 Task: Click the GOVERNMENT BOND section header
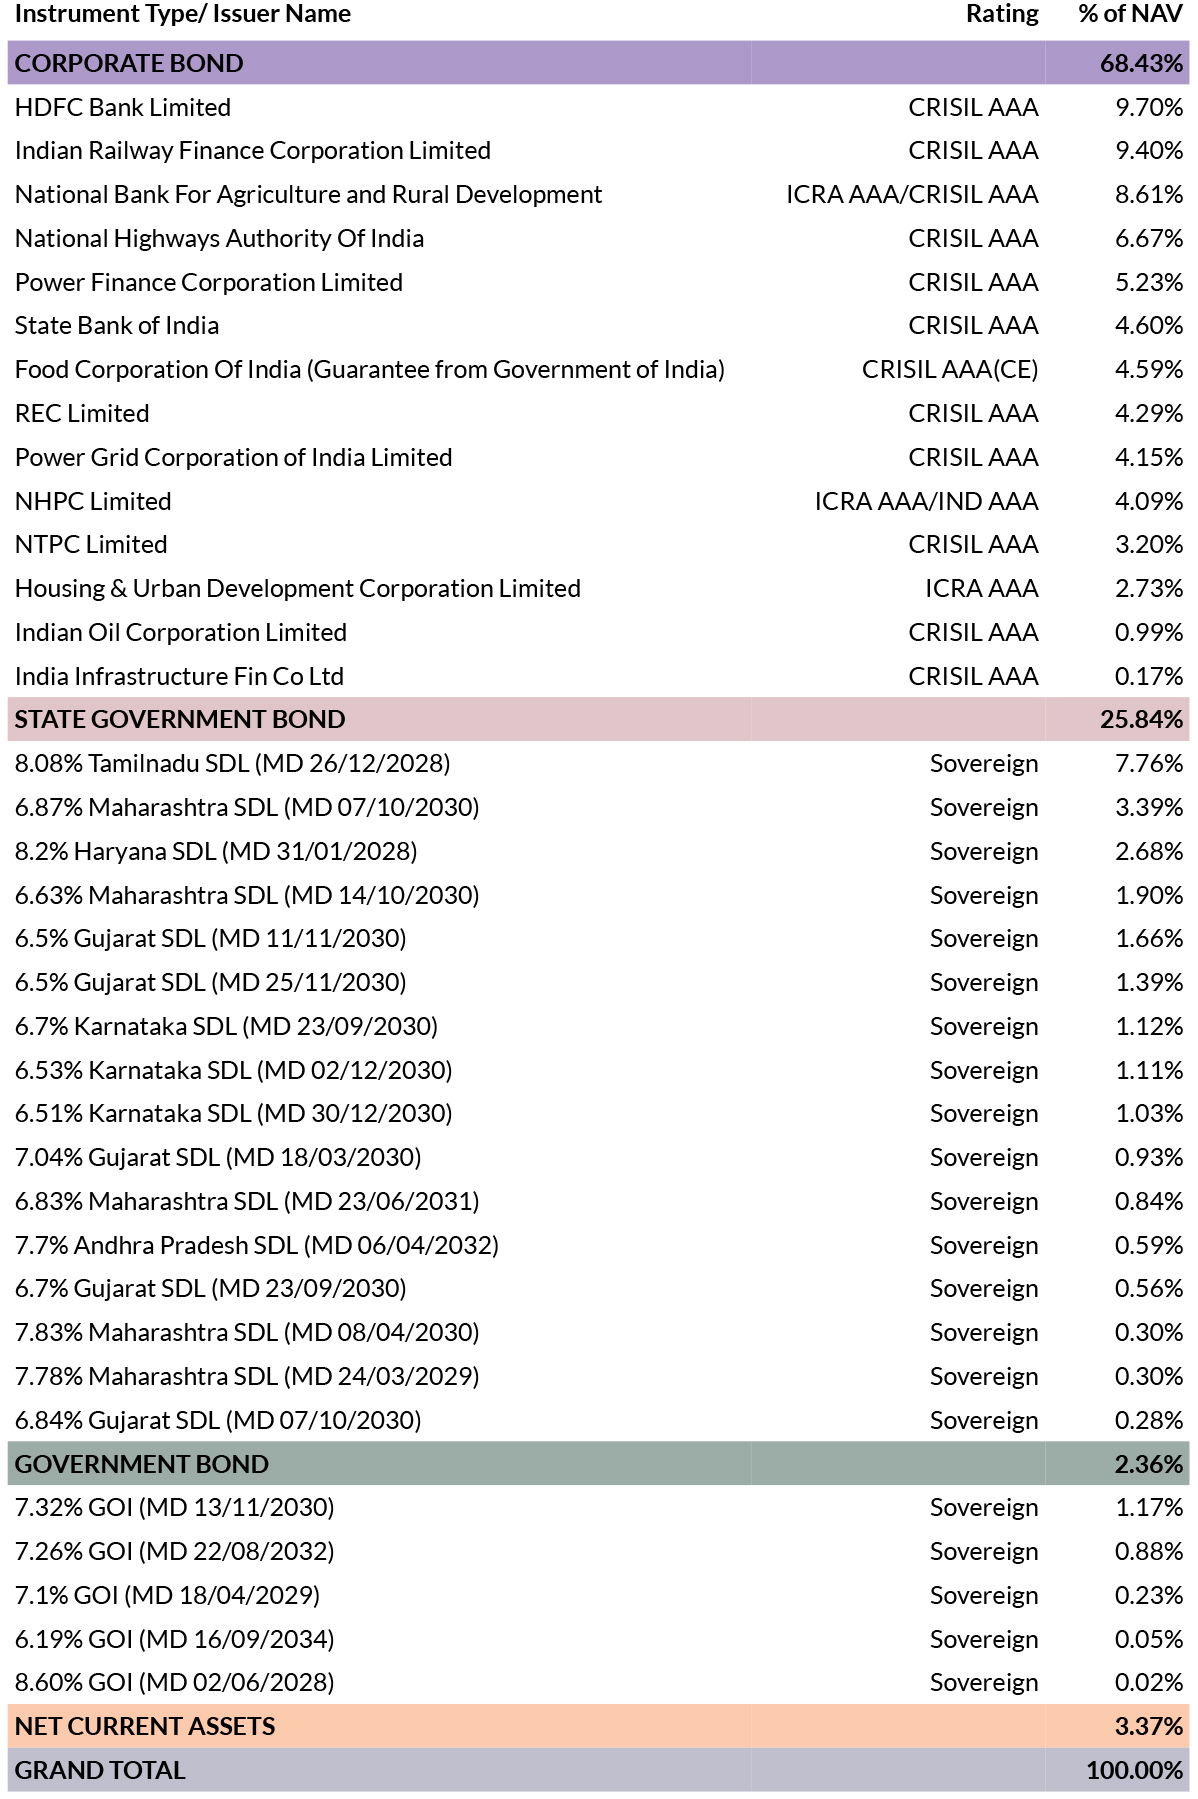click(x=141, y=1464)
